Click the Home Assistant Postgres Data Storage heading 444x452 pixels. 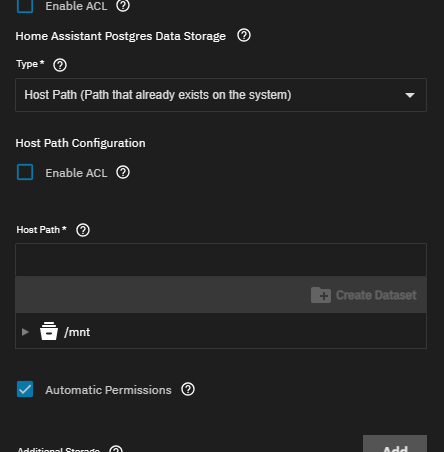tap(121, 36)
